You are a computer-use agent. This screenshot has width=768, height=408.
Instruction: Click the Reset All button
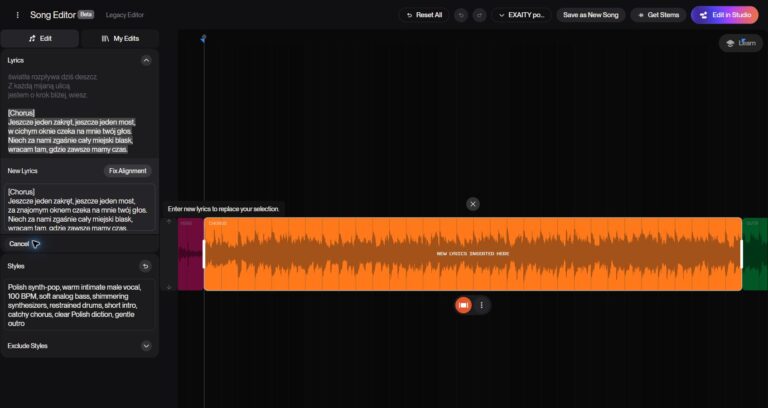(424, 15)
